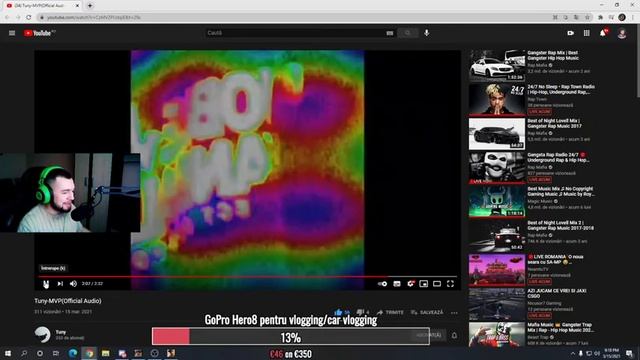Image resolution: width=640 pixels, height=360 pixels.
Task: Open Best of Night Lovell Mix 2 video
Action: click(x=560, y=225)
